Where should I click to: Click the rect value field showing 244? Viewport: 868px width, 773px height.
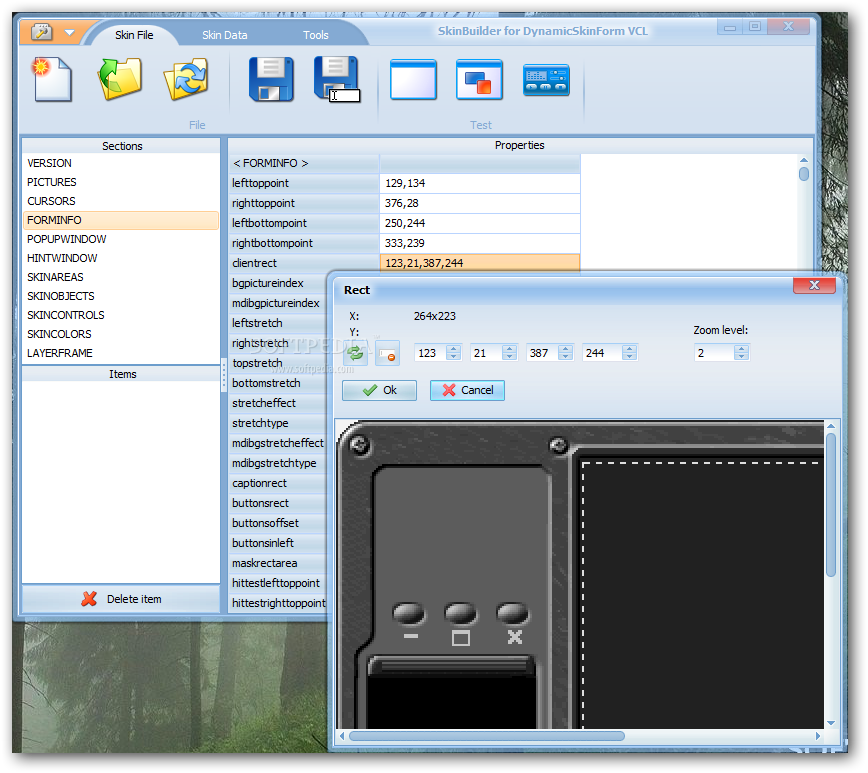pyautogui.click(x=601, y=353)
